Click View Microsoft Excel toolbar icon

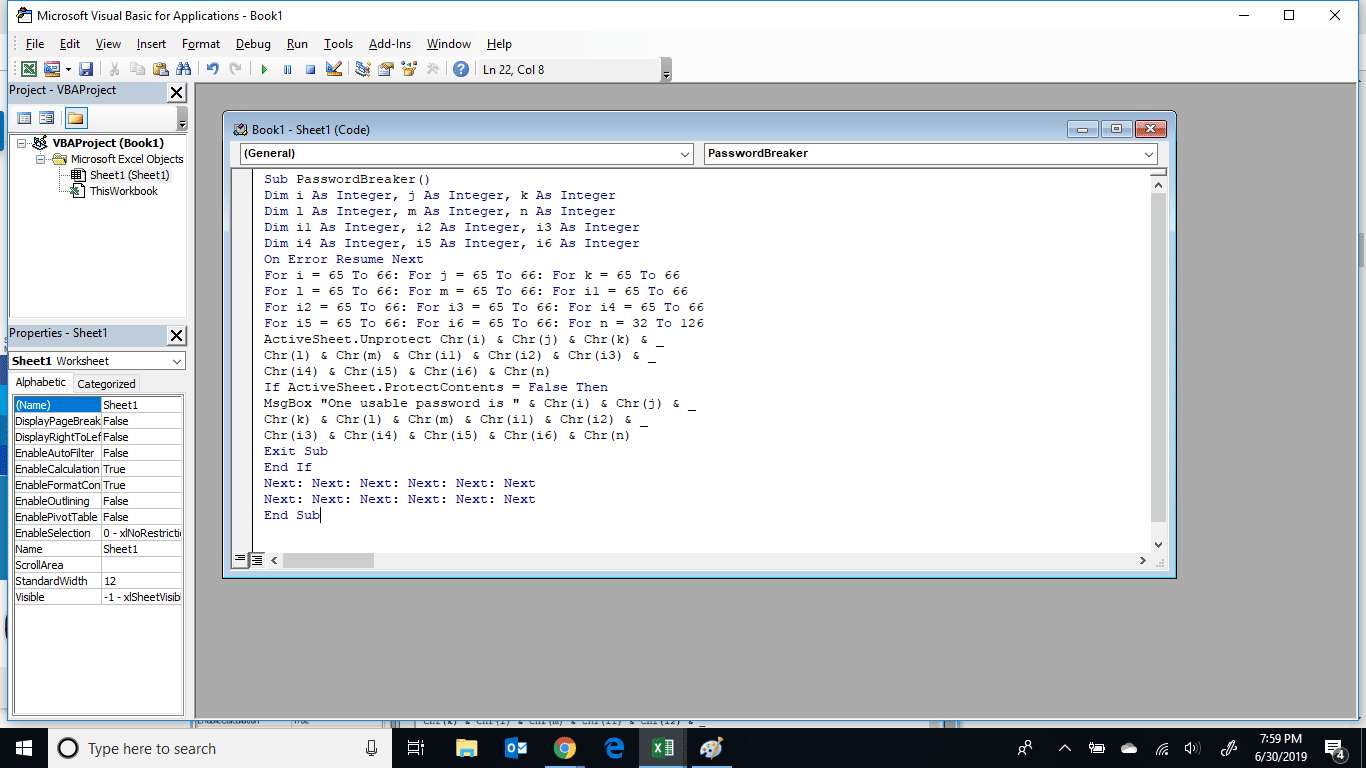pos(29,69)
